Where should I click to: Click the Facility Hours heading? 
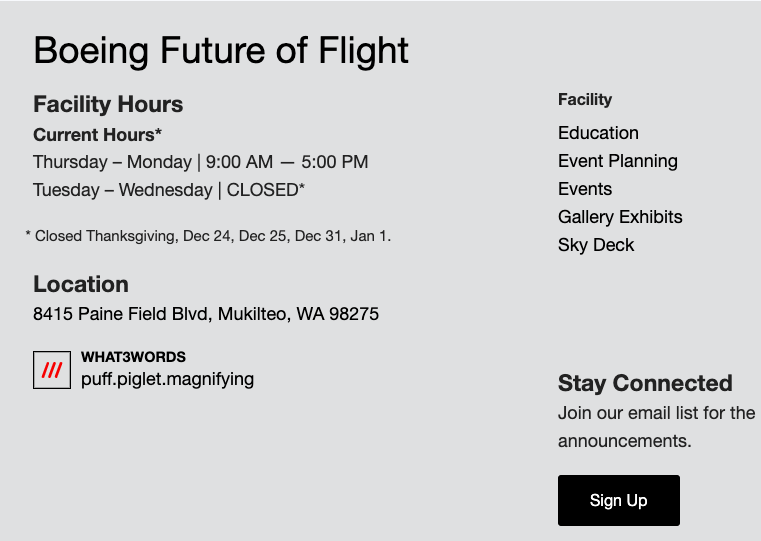[108, 104]
